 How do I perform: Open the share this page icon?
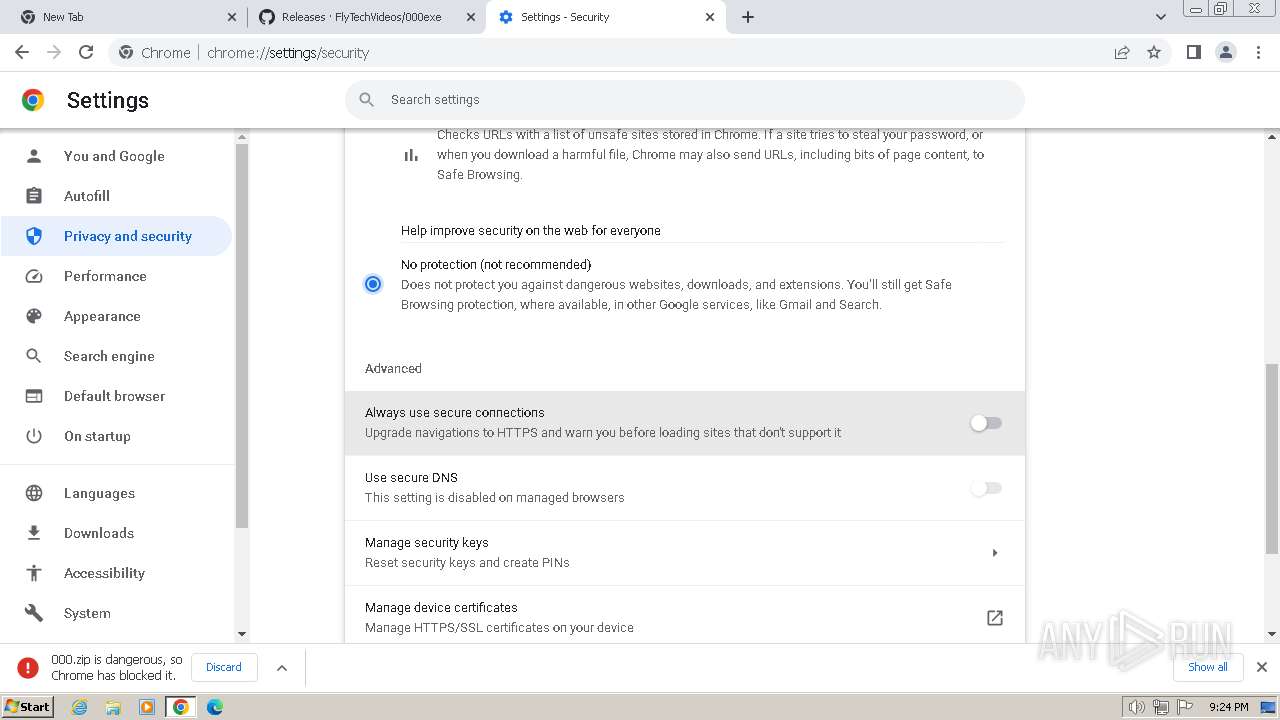(1122, 53)
